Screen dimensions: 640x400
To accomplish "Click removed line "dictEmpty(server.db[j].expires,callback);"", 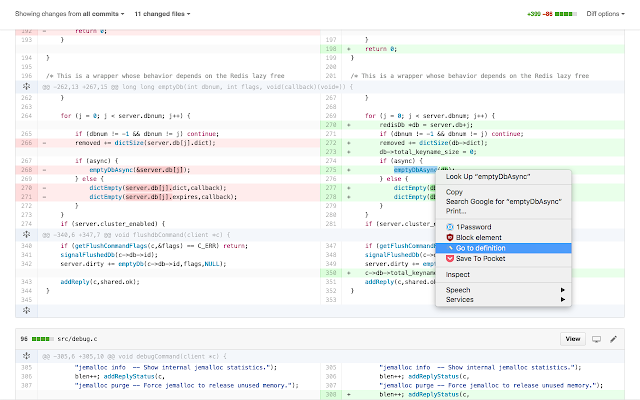I will pos(163,197).
